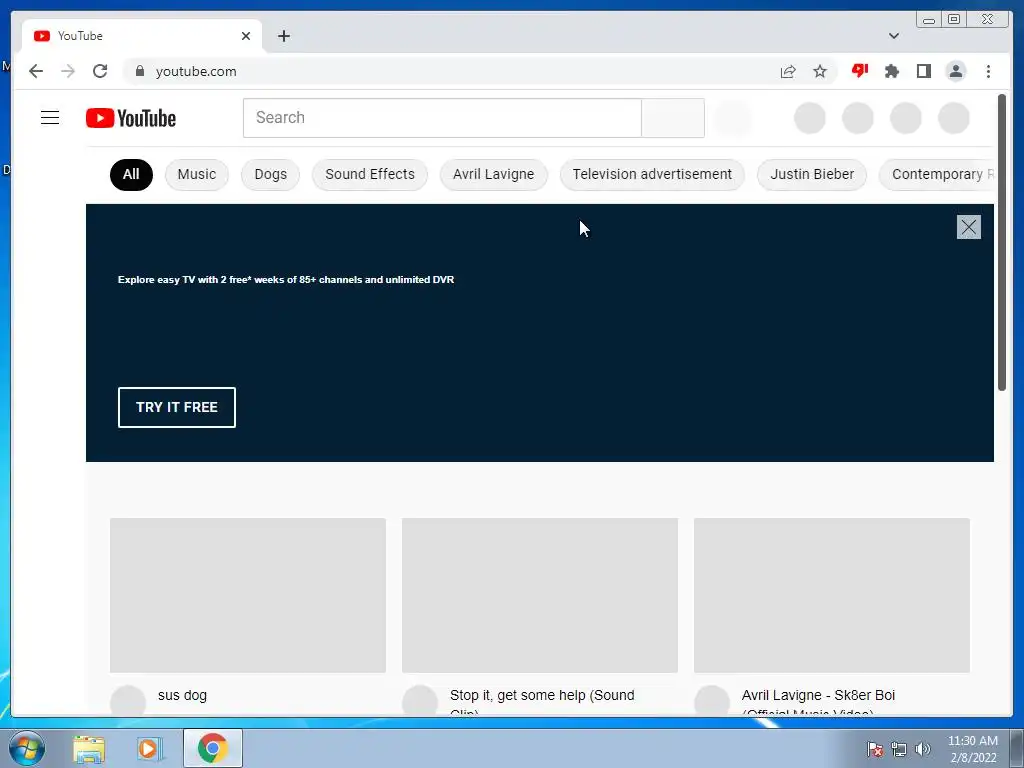The width and height of the screenshot is (1024, 768).
Task: Open the Stop it, get some help thumbnail
Action: click(x=539, y=595)
